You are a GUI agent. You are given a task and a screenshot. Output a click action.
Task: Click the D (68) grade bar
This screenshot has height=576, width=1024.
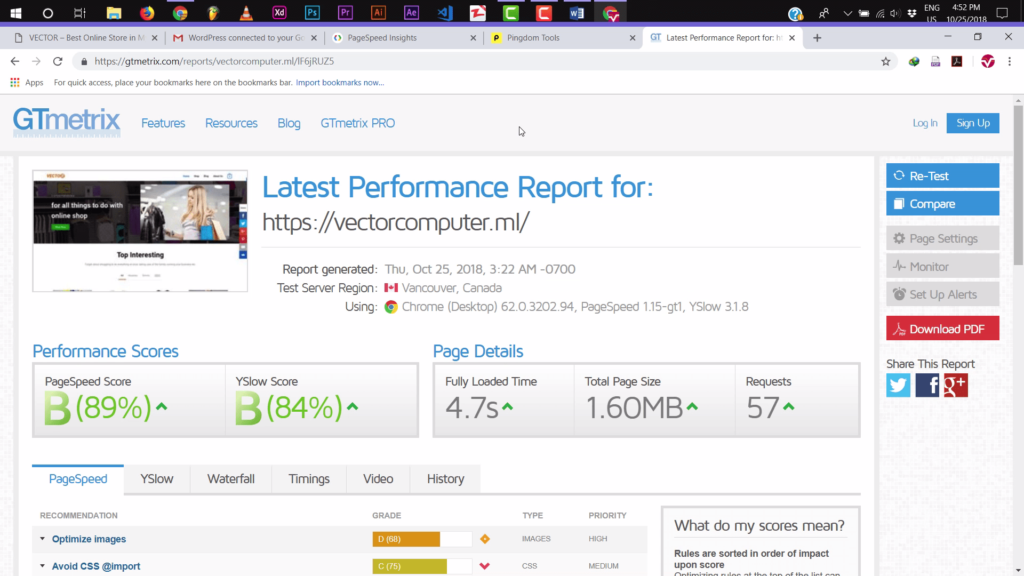click(x=422, y=539)
